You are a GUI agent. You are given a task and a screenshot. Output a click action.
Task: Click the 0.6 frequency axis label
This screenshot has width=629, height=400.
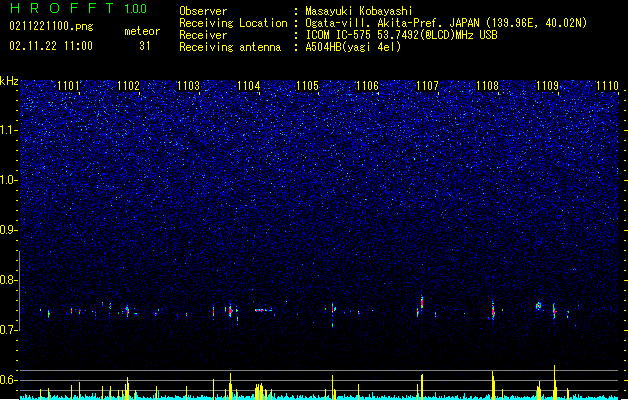9,380
